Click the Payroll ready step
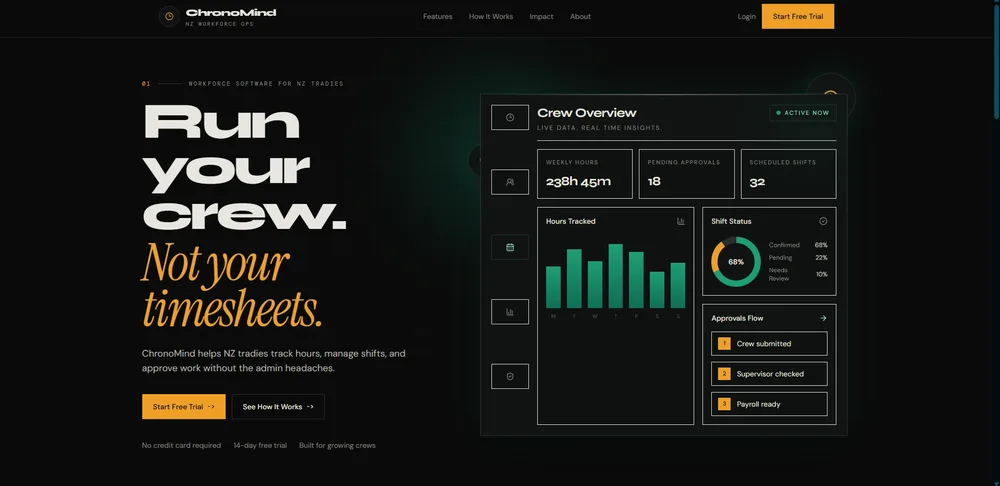 769,404
